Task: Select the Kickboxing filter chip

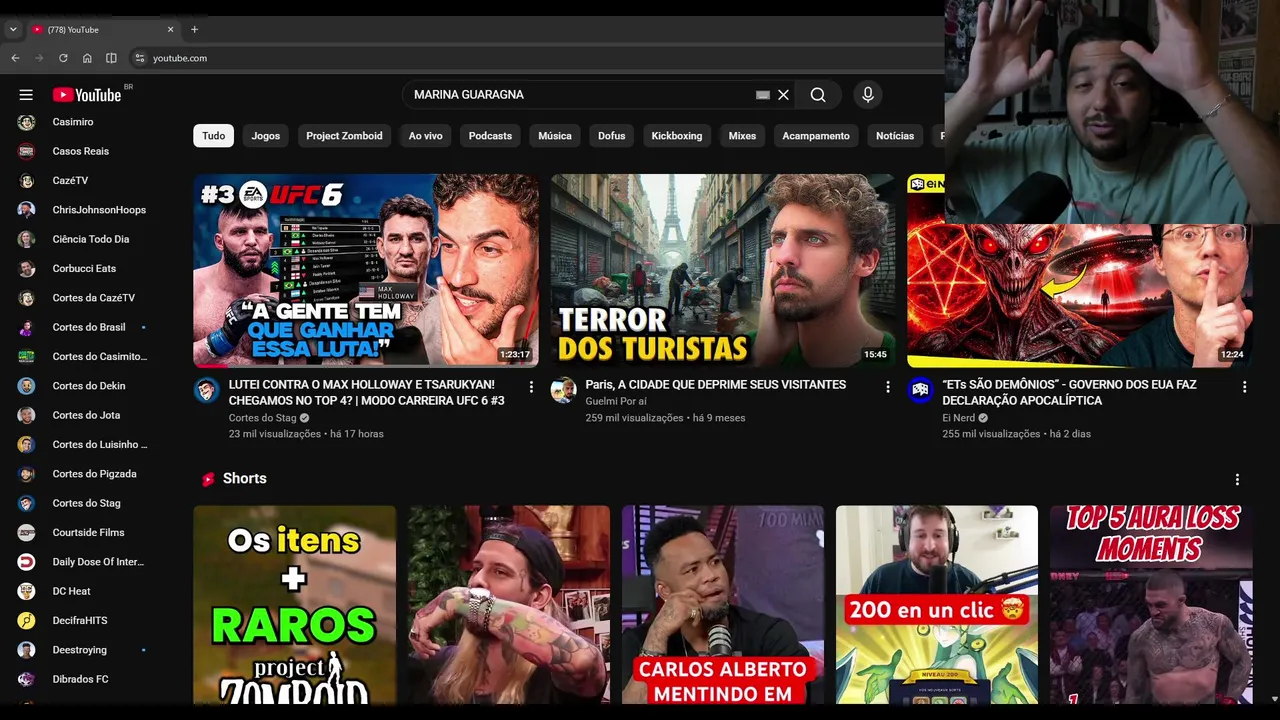Action: pyautogui.click(x=677, y=136)
